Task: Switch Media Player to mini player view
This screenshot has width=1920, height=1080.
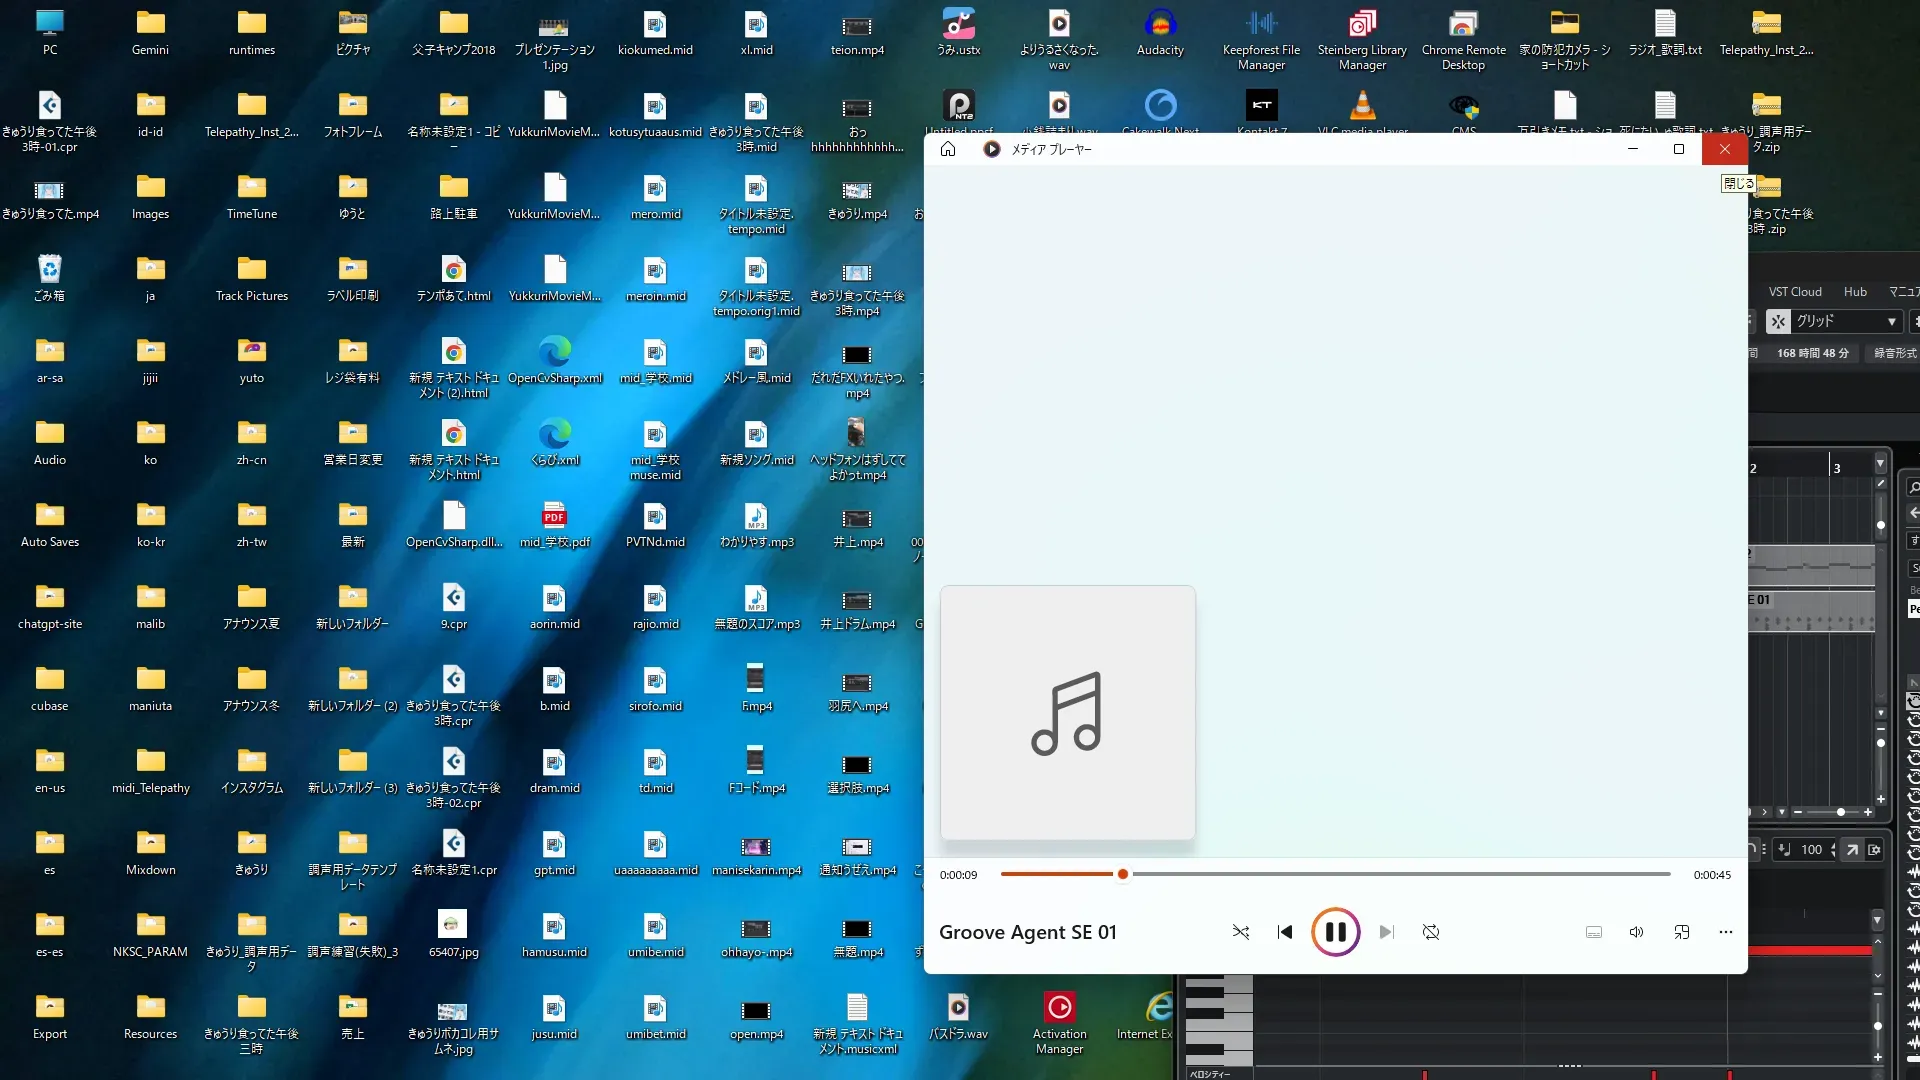Action: tap(1682, 932)
